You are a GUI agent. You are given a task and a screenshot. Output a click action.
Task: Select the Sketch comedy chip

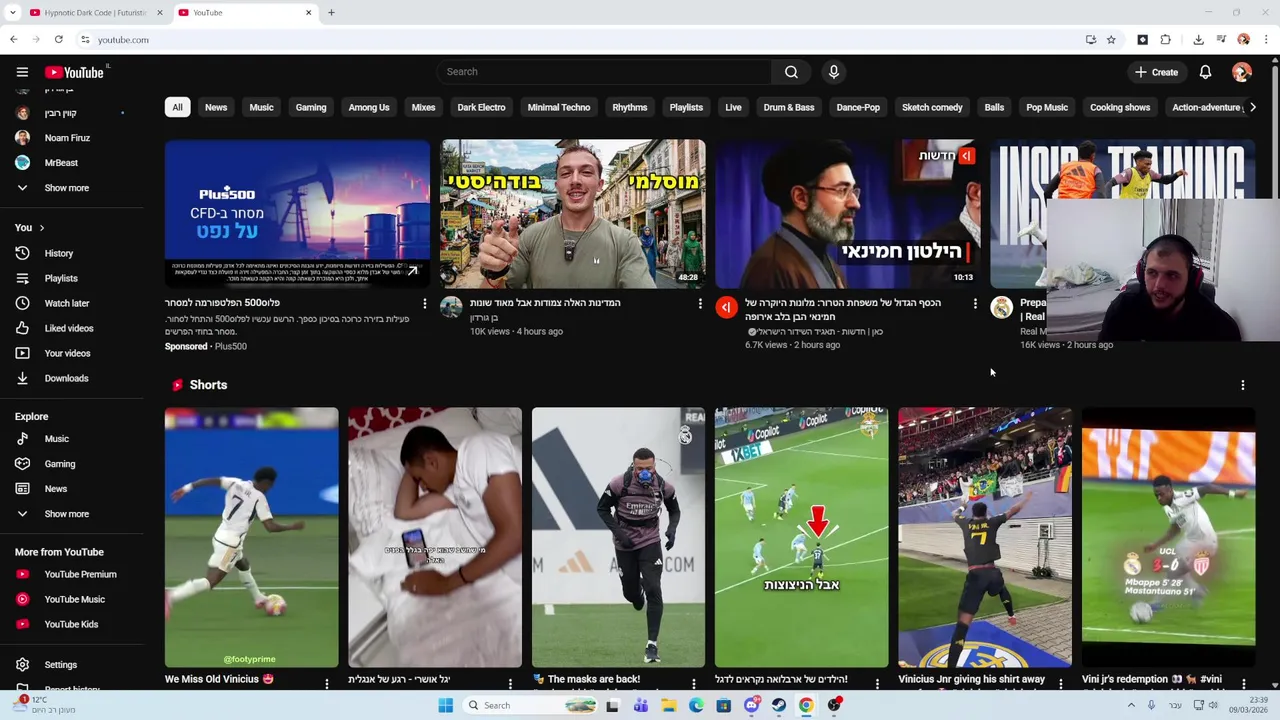[x=932, y=107]
